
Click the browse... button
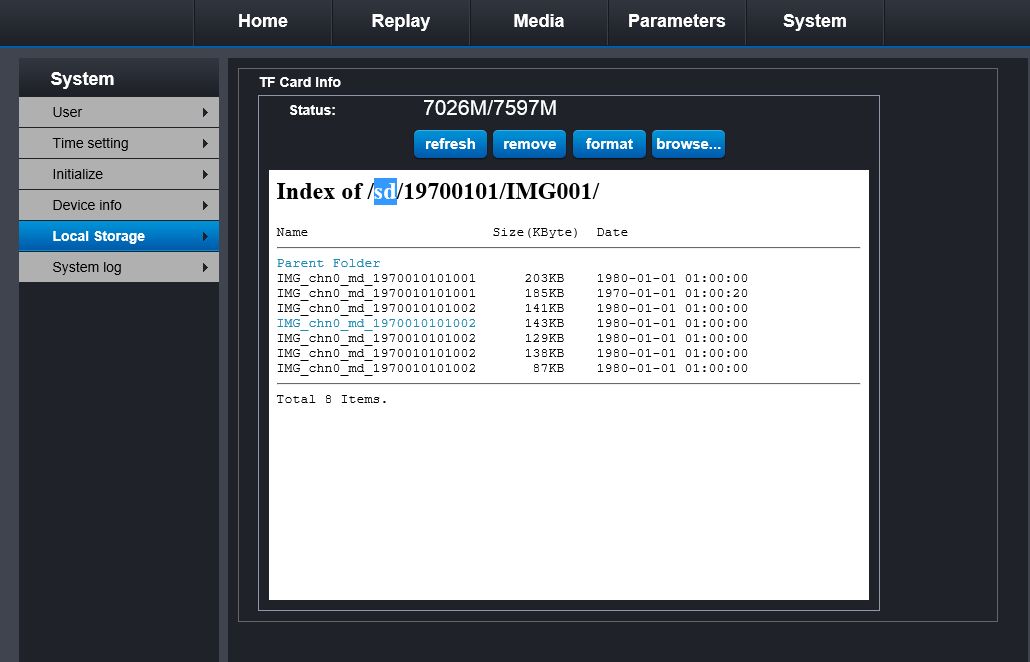tap(688, 144)
